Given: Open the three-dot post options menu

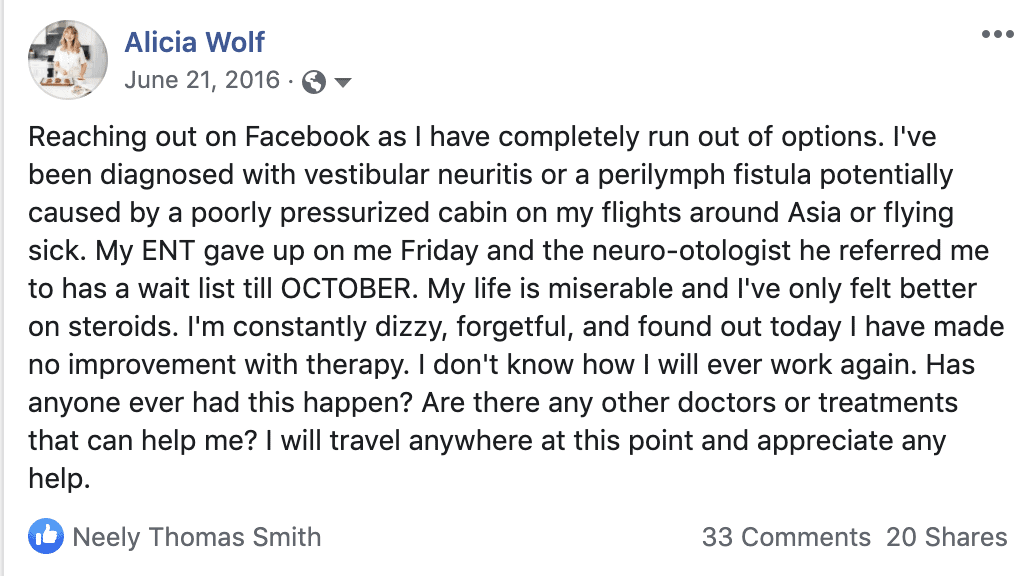Looking at the screenshot, I should (x=997, y=34).
